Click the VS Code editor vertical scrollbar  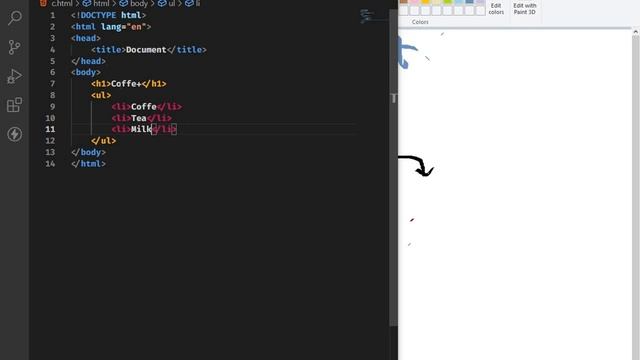click(x=393, y=167)
